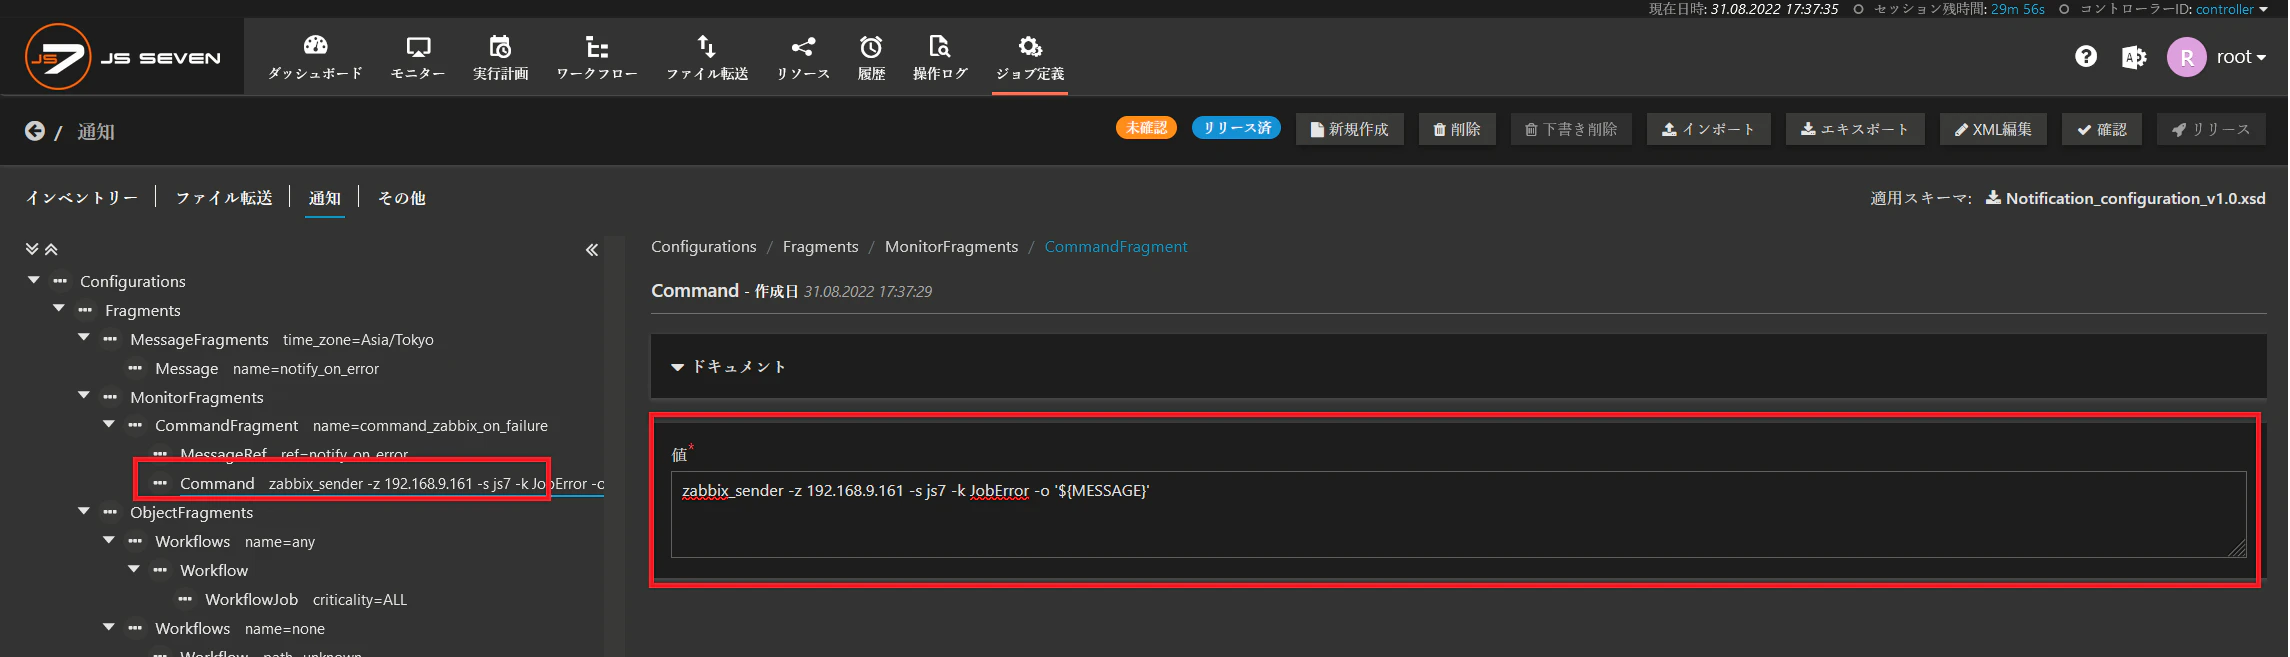The width and height of the screenshot is (2290, 657).
Task: Open the Job Definition (ジョブ定義) view
Action: click(x=1030, y=58)
